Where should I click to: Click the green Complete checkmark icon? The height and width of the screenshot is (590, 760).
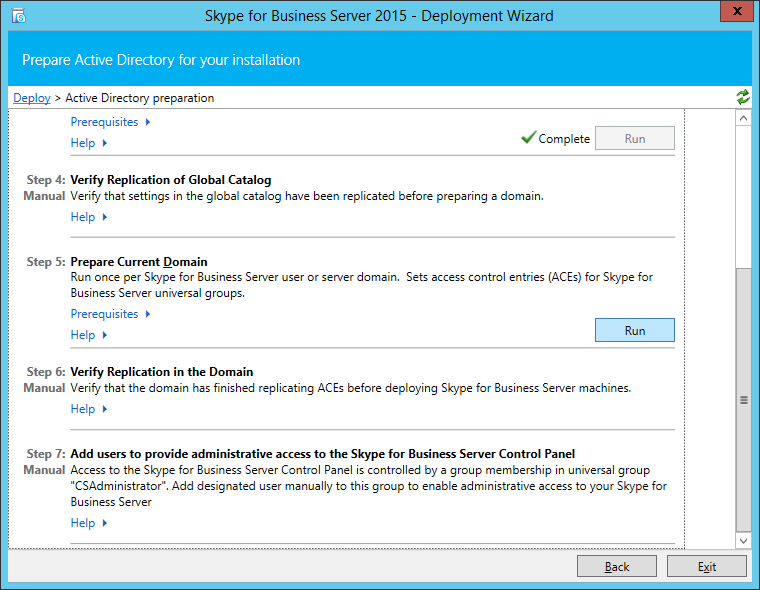(528, 138)
